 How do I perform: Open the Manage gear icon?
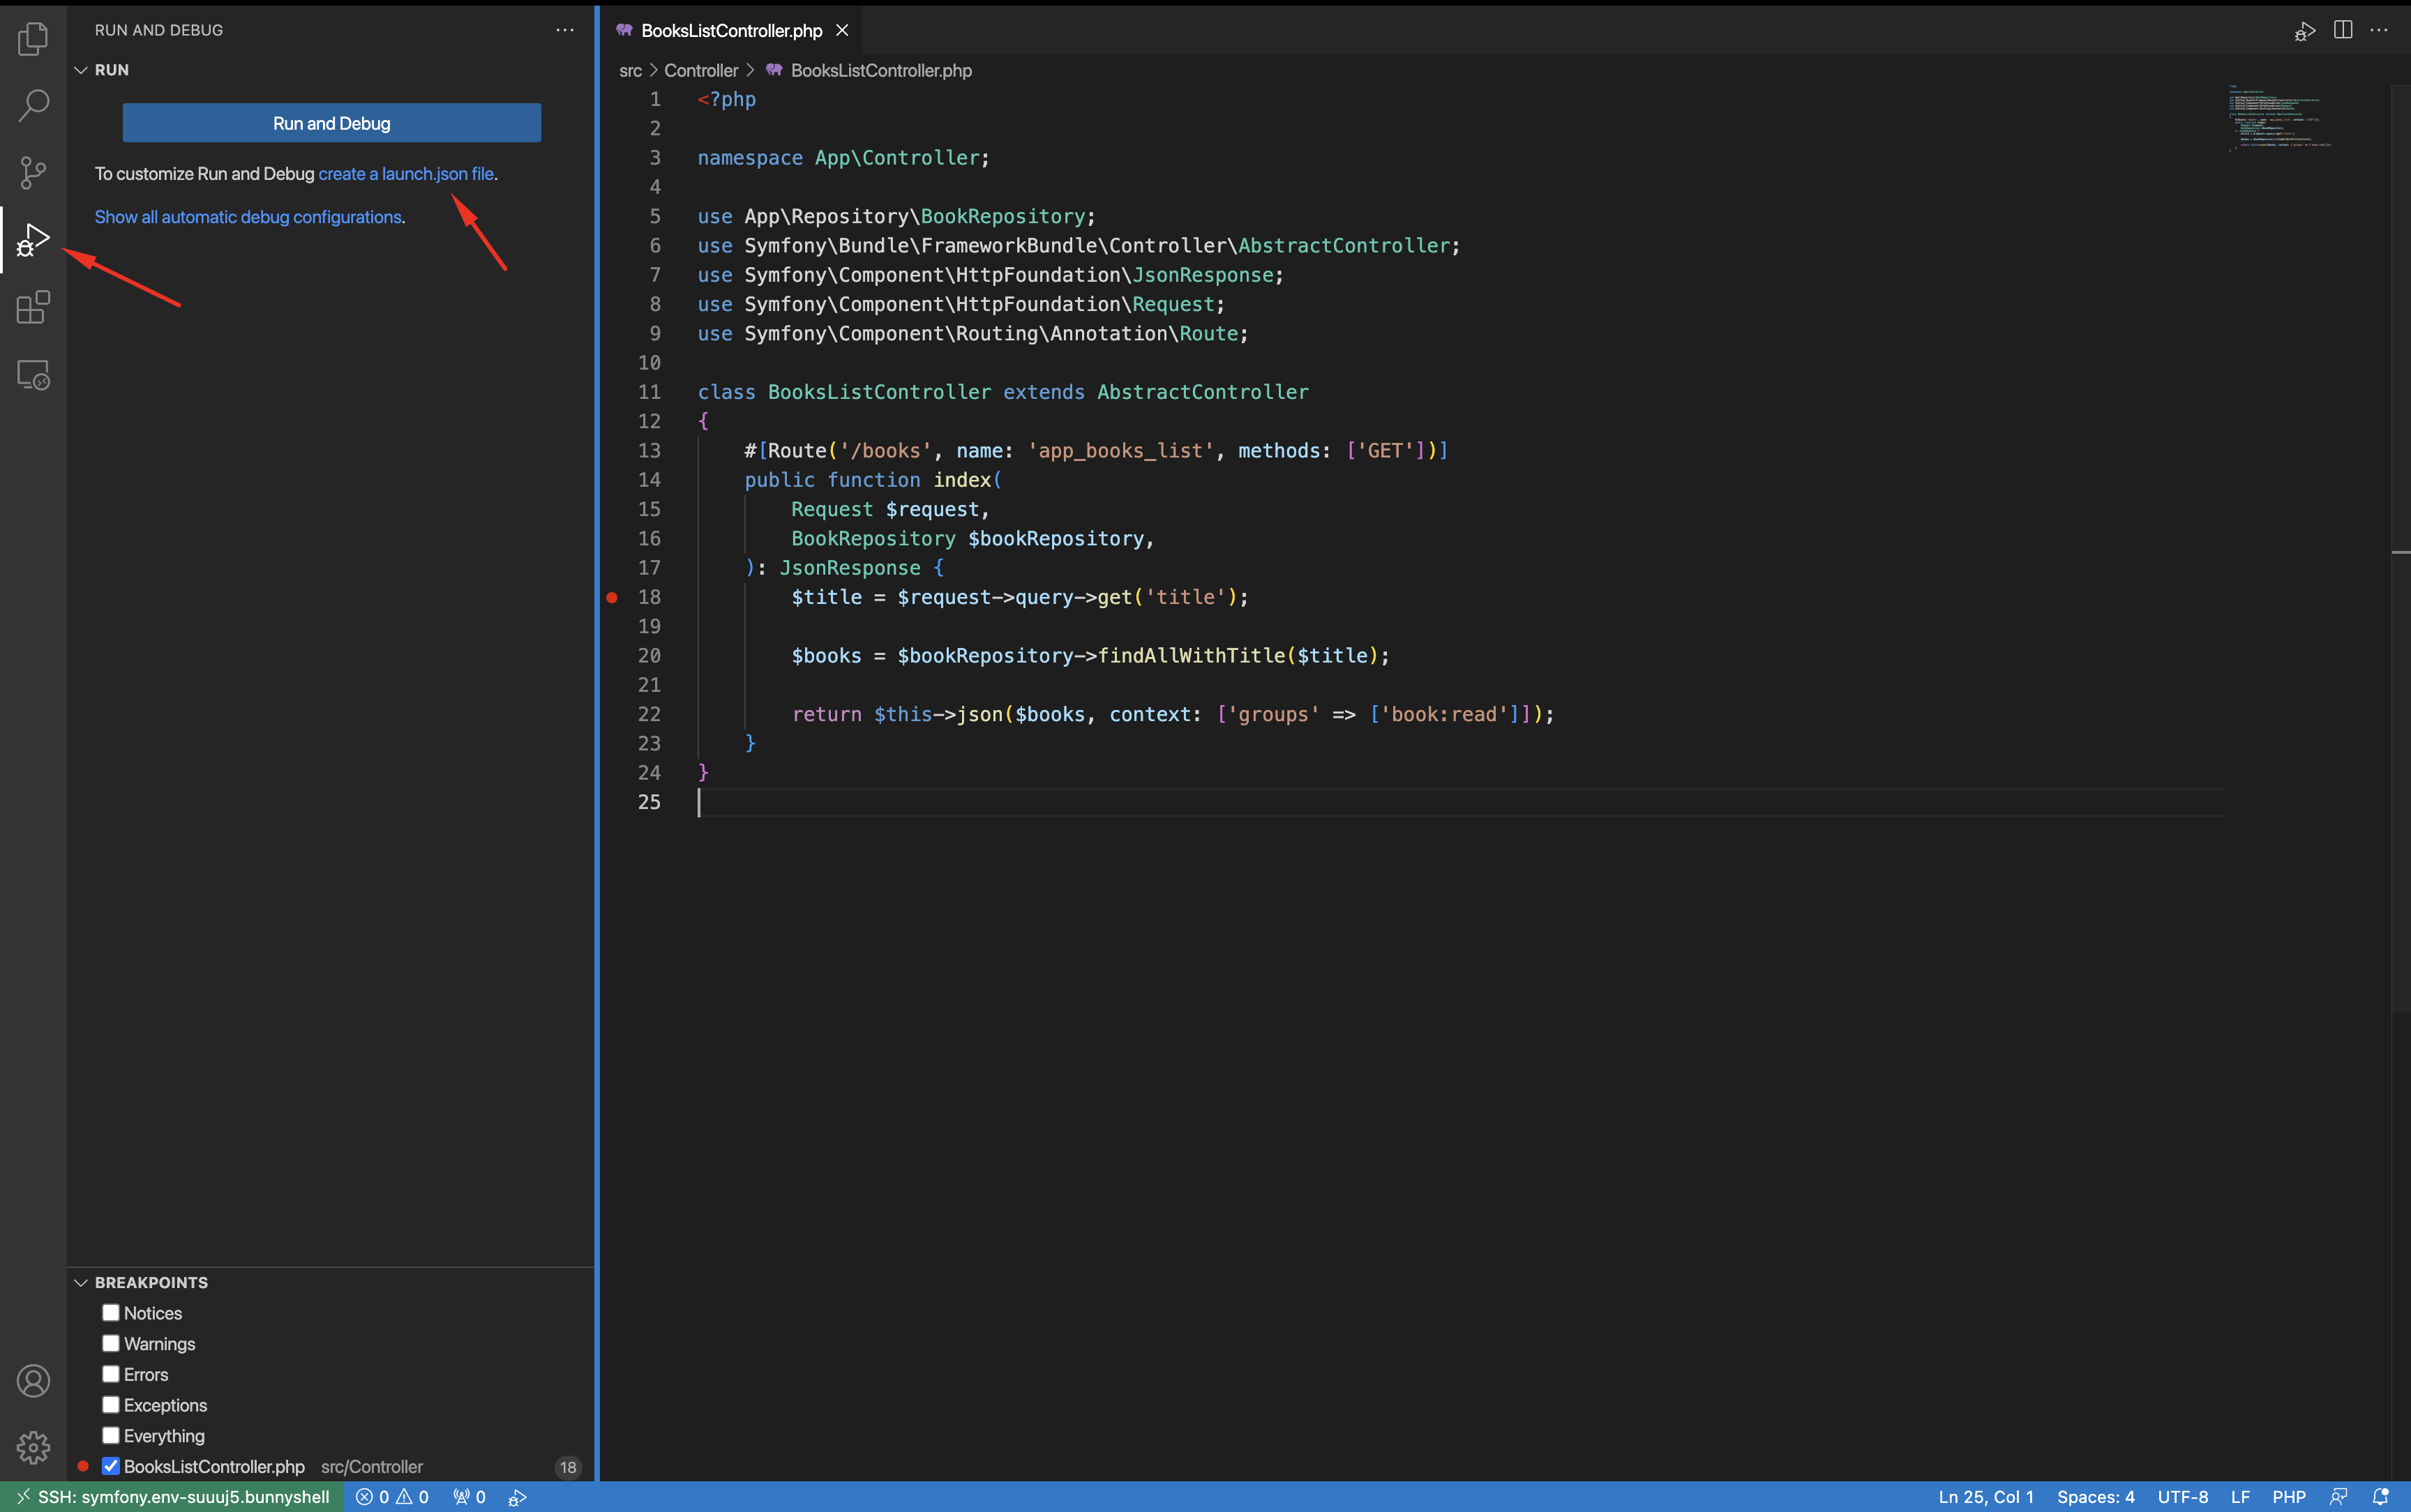(x=33, y=1447)
